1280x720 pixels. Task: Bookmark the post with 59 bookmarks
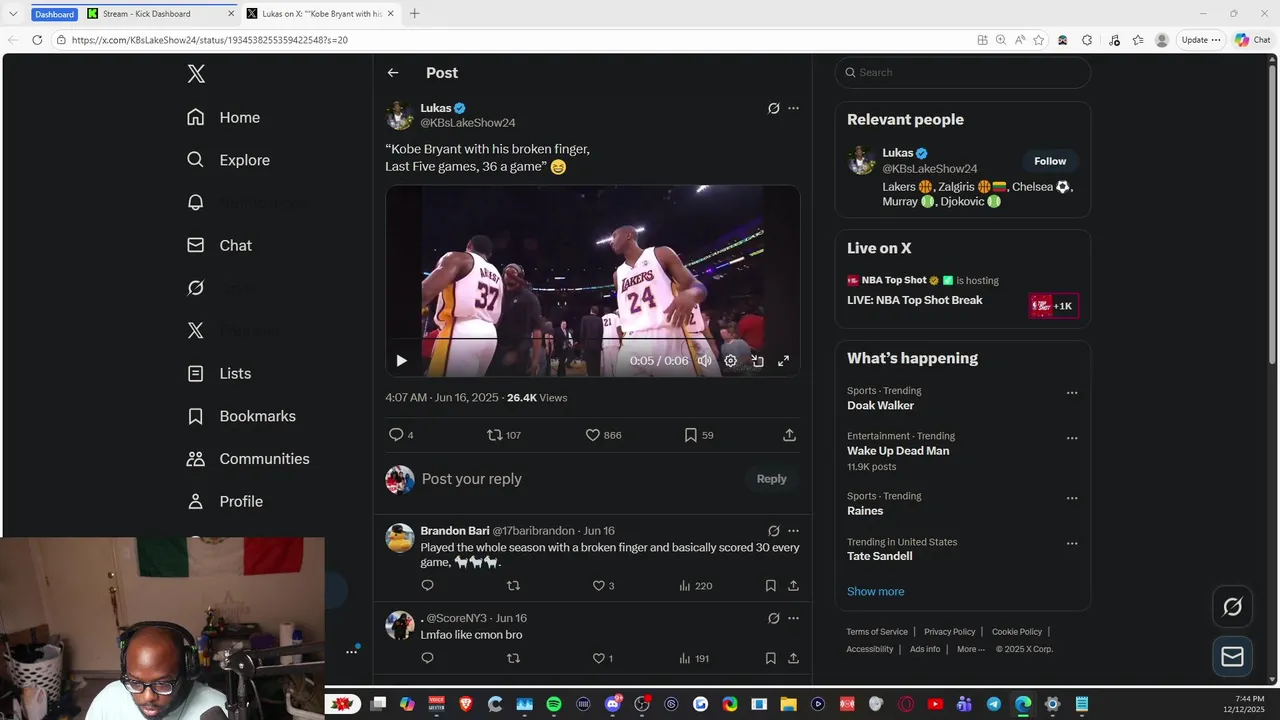(698, 435)
